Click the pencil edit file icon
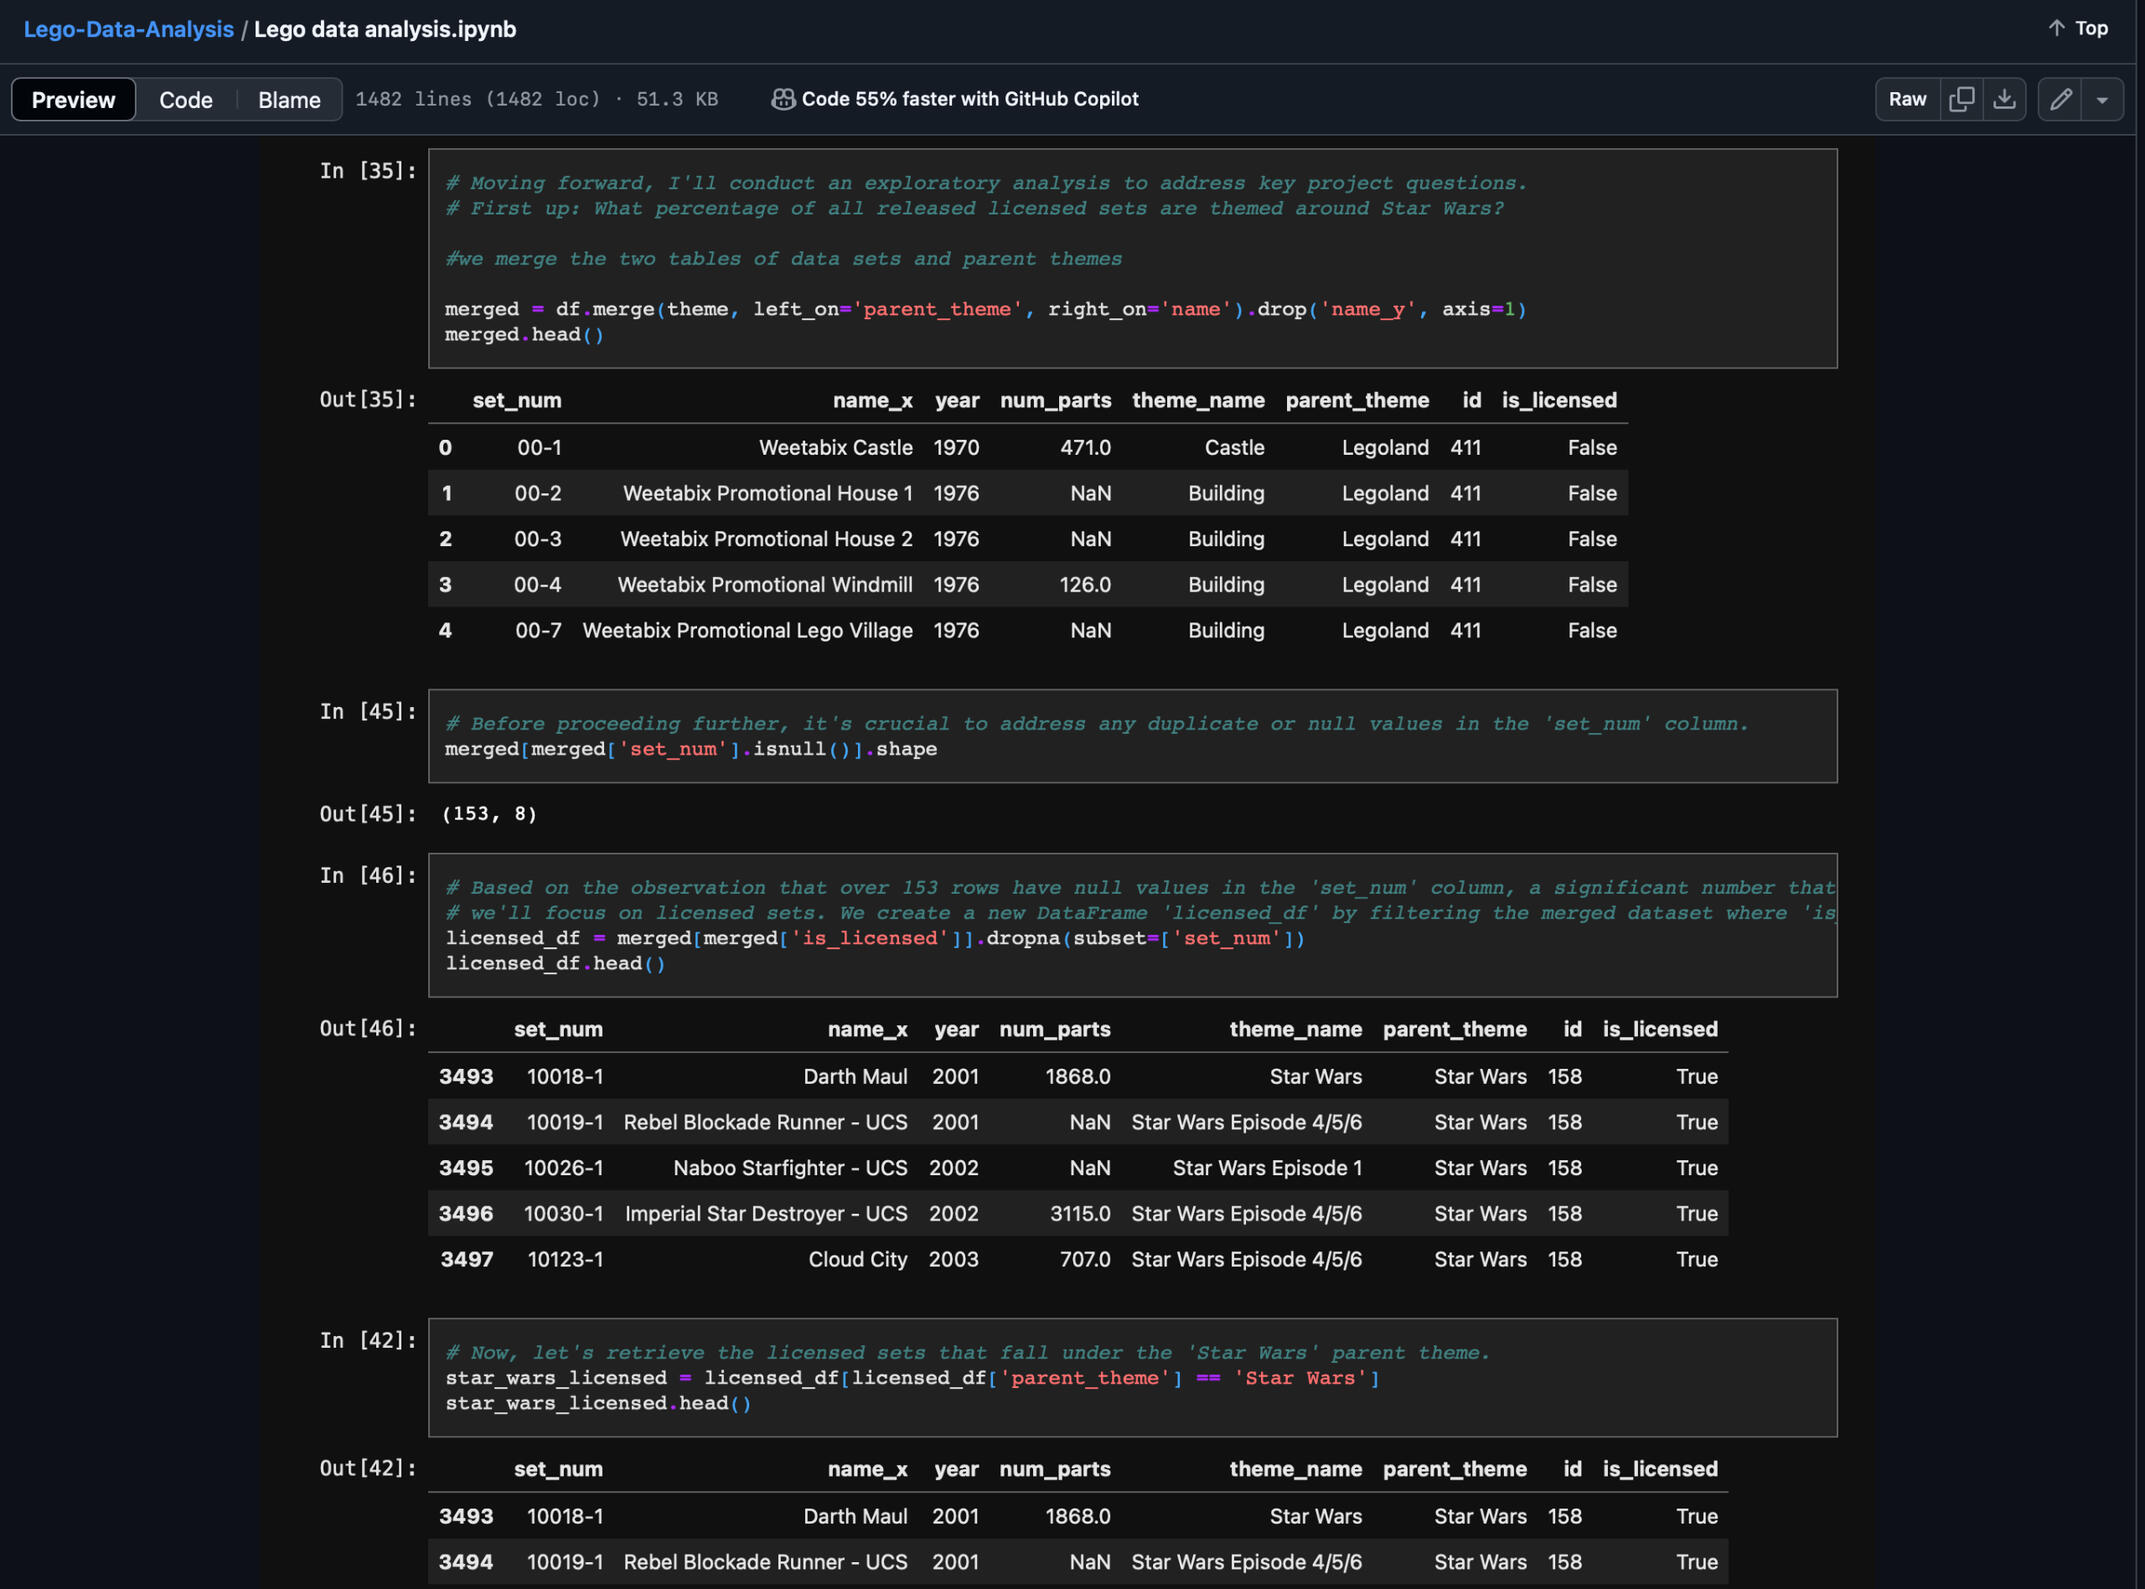Viewport: 2145px width, 1589px height. [x=2060, y=99]
